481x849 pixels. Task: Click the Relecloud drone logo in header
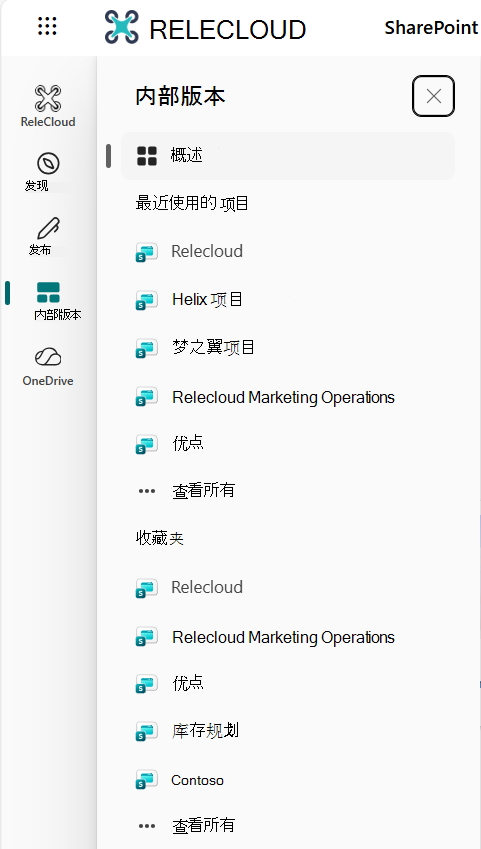121,27
